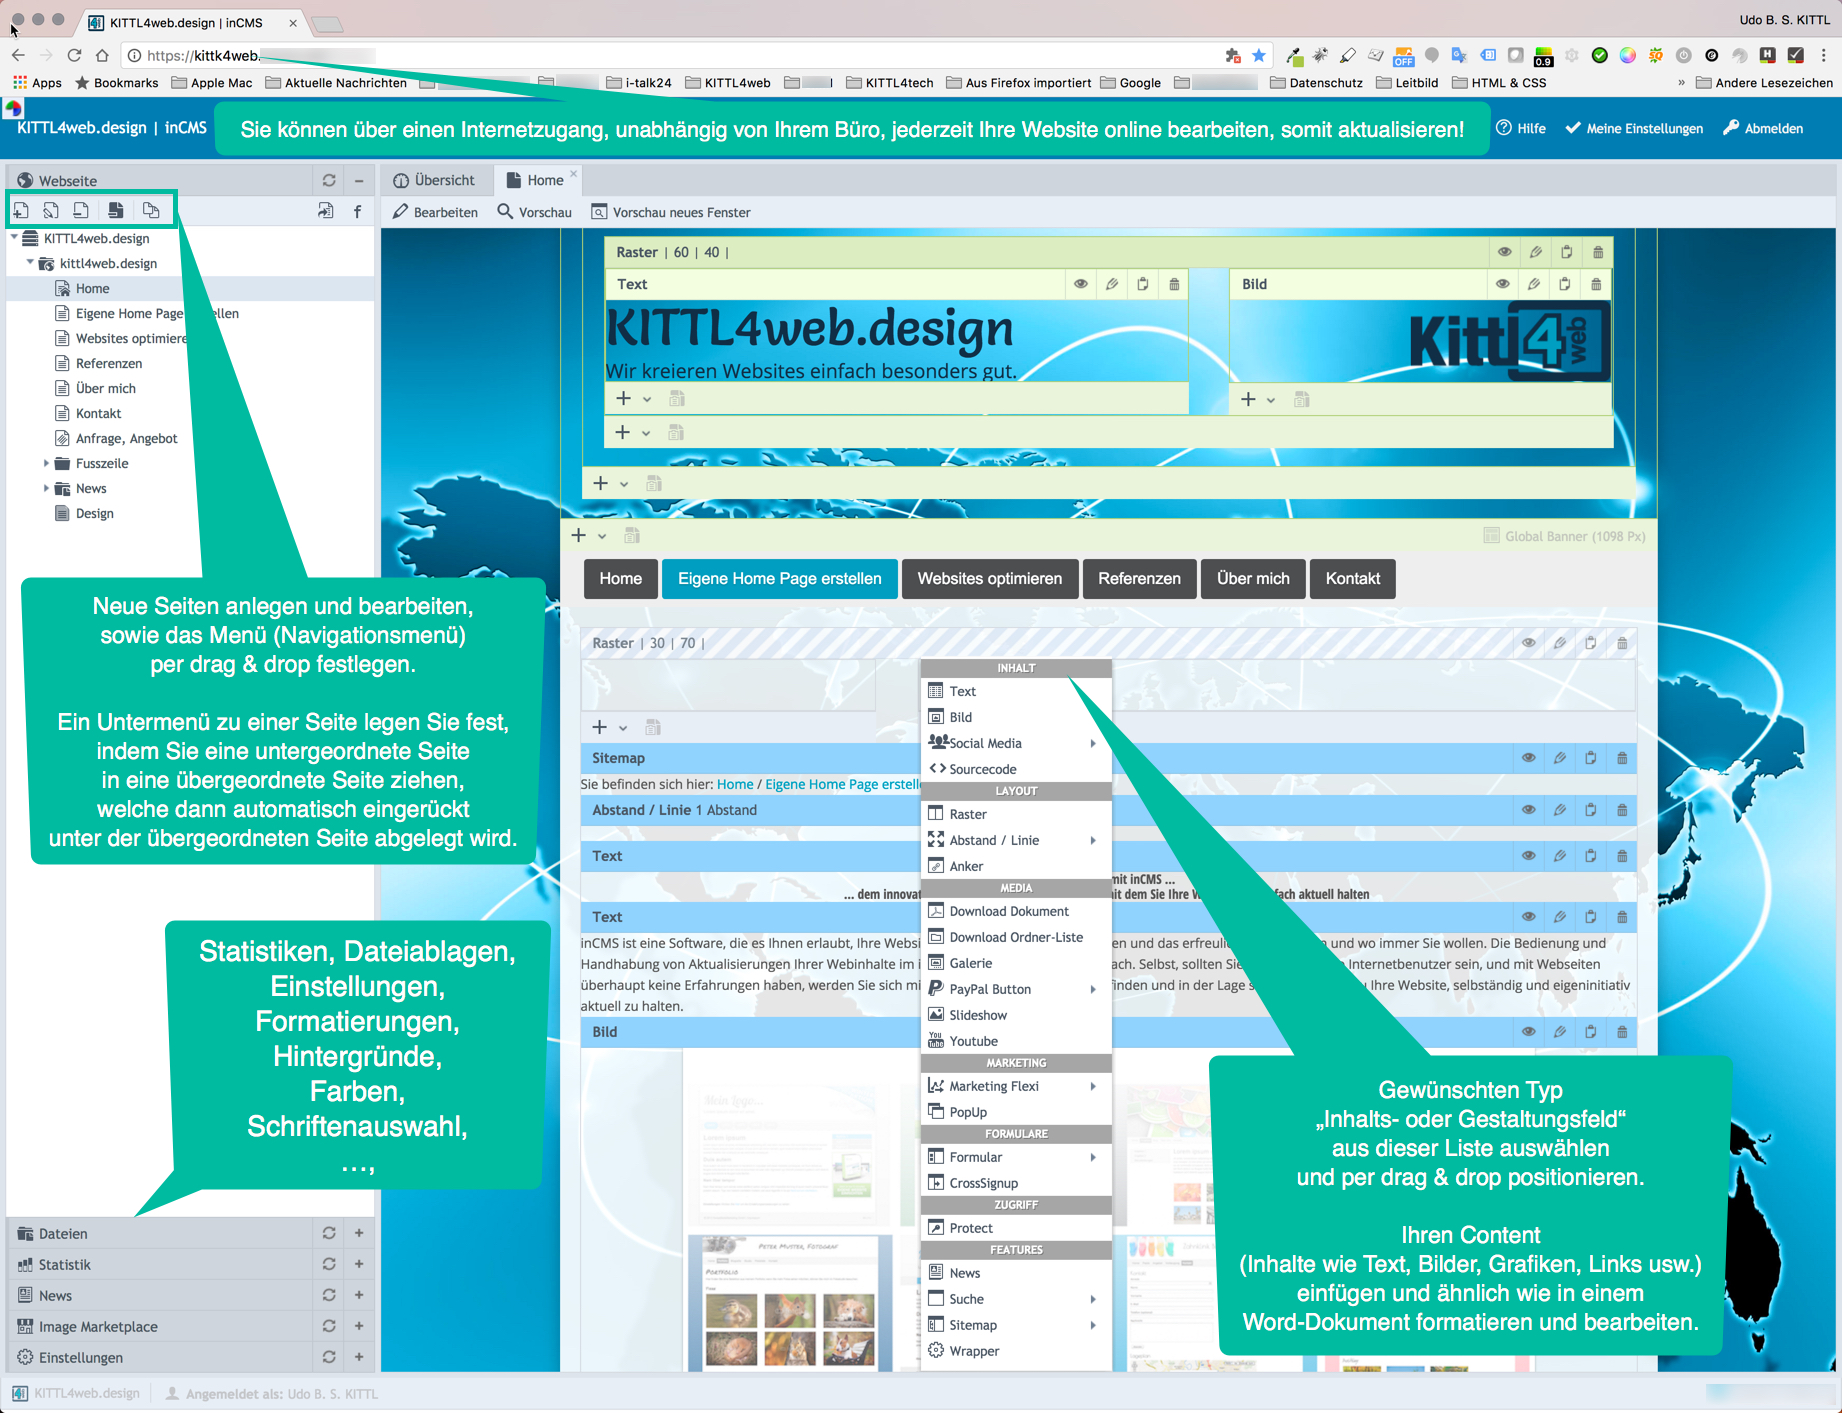Choose Wrapper from the Features menu section
1842x1413 pixels.
point(1016,1351)
